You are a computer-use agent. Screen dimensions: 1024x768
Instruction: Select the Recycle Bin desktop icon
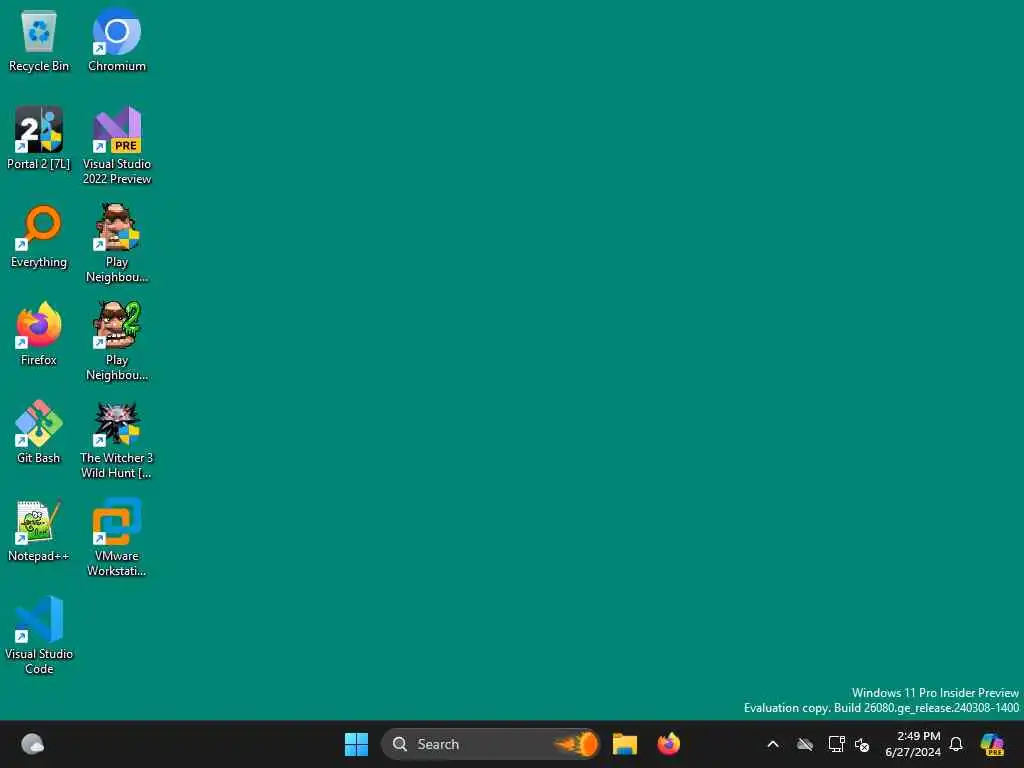pos(39,40)
